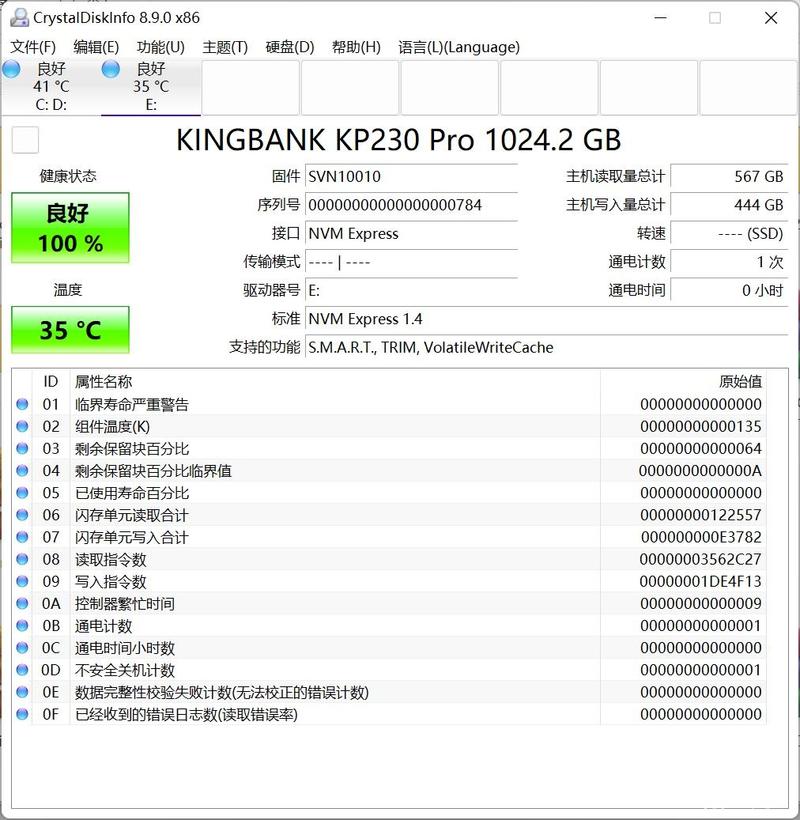This screenshot has width=800, height=820.
Task: Click status dot for attribute 01 临界寿命严重警告
Action: [x=22, y=404]
